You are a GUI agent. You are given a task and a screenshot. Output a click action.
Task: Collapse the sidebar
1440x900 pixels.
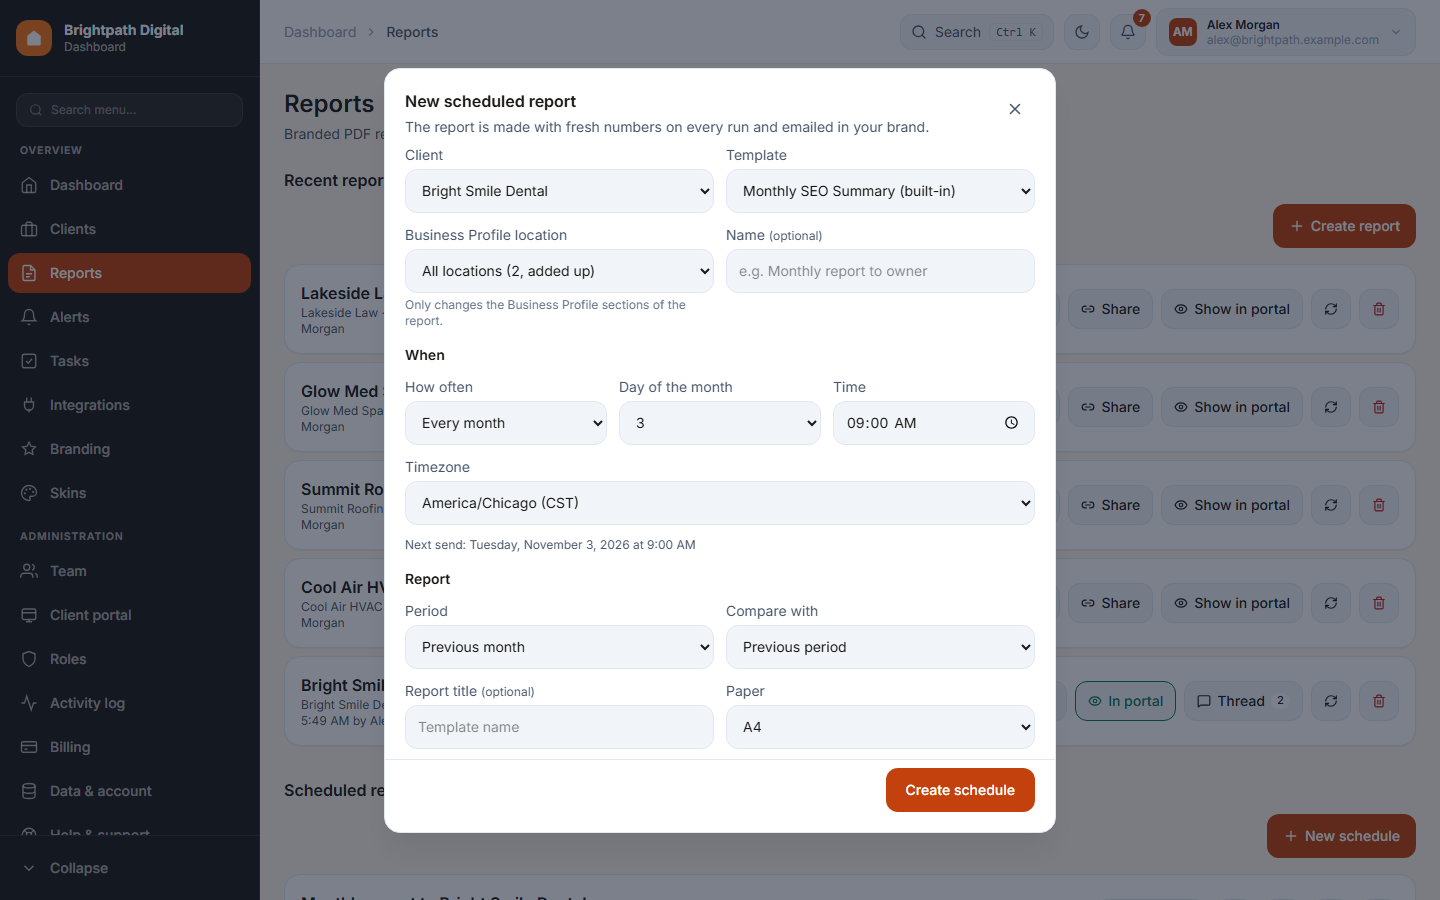pos(130,868)
